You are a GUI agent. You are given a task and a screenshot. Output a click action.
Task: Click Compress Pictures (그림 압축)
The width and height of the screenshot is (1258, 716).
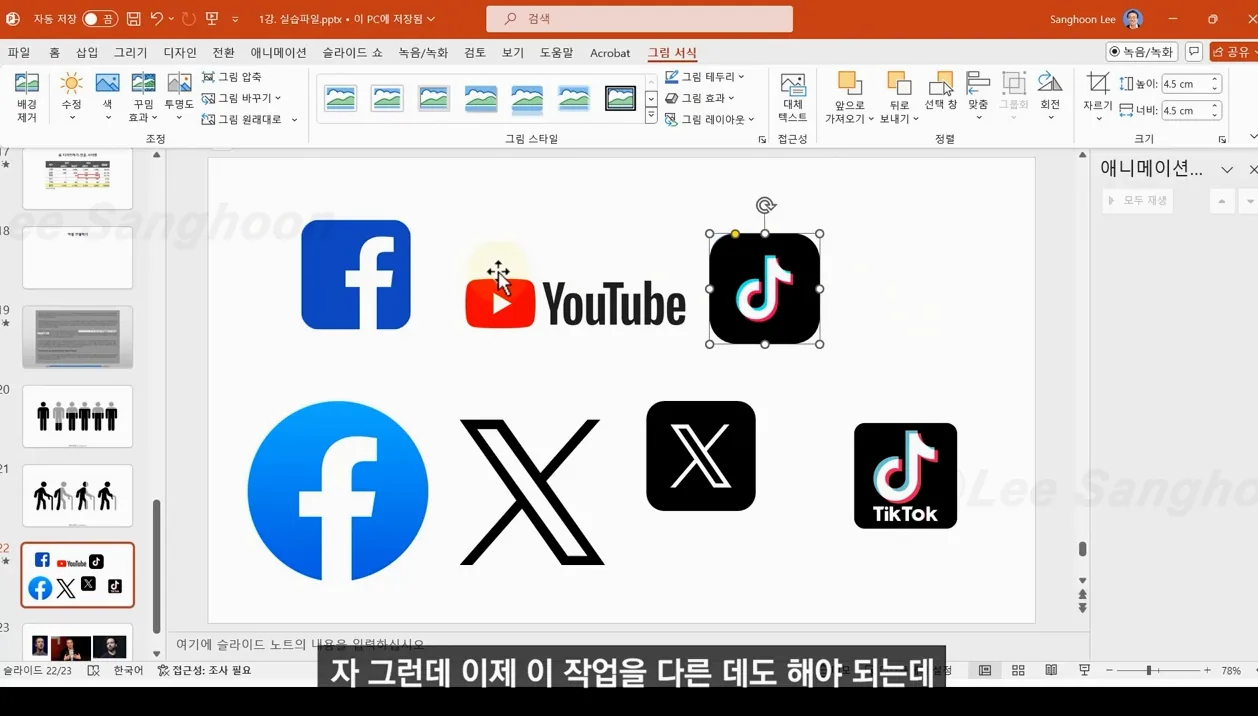(x=232, y=77)
